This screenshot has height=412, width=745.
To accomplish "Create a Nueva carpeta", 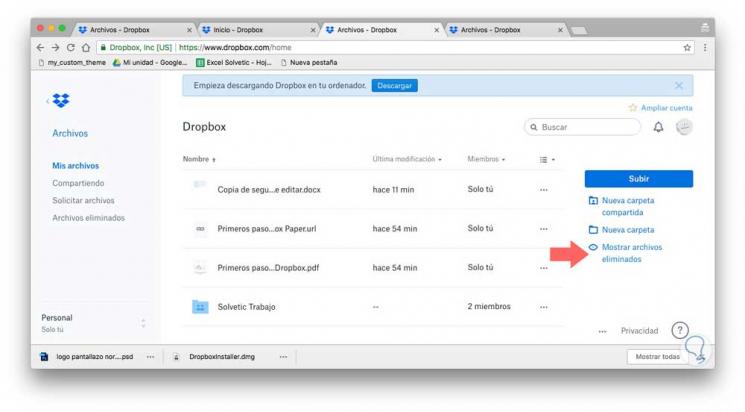I will (621, 230).
